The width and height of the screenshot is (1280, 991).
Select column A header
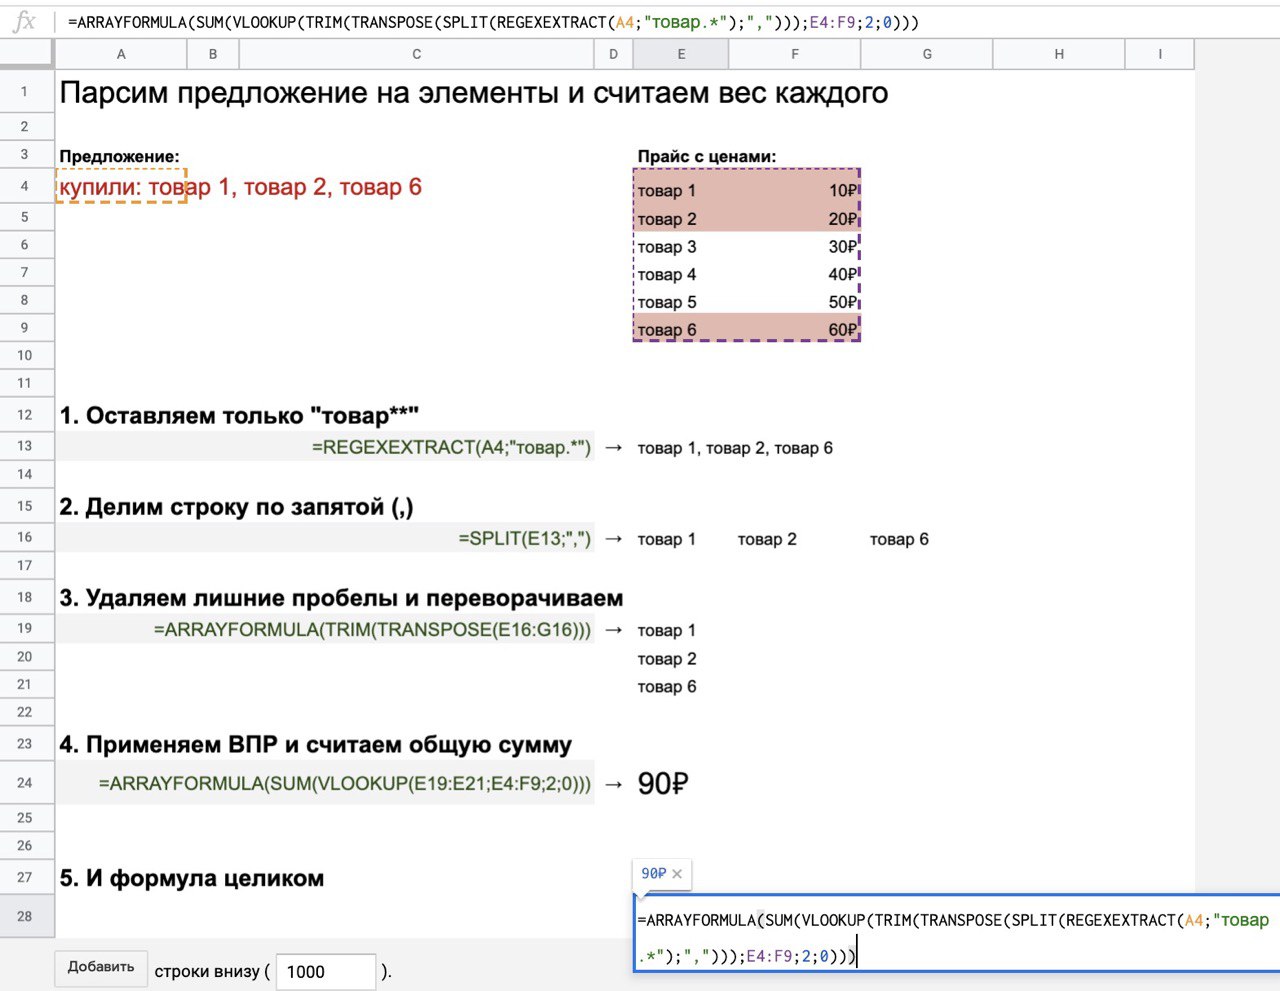[x=121, y=54]
